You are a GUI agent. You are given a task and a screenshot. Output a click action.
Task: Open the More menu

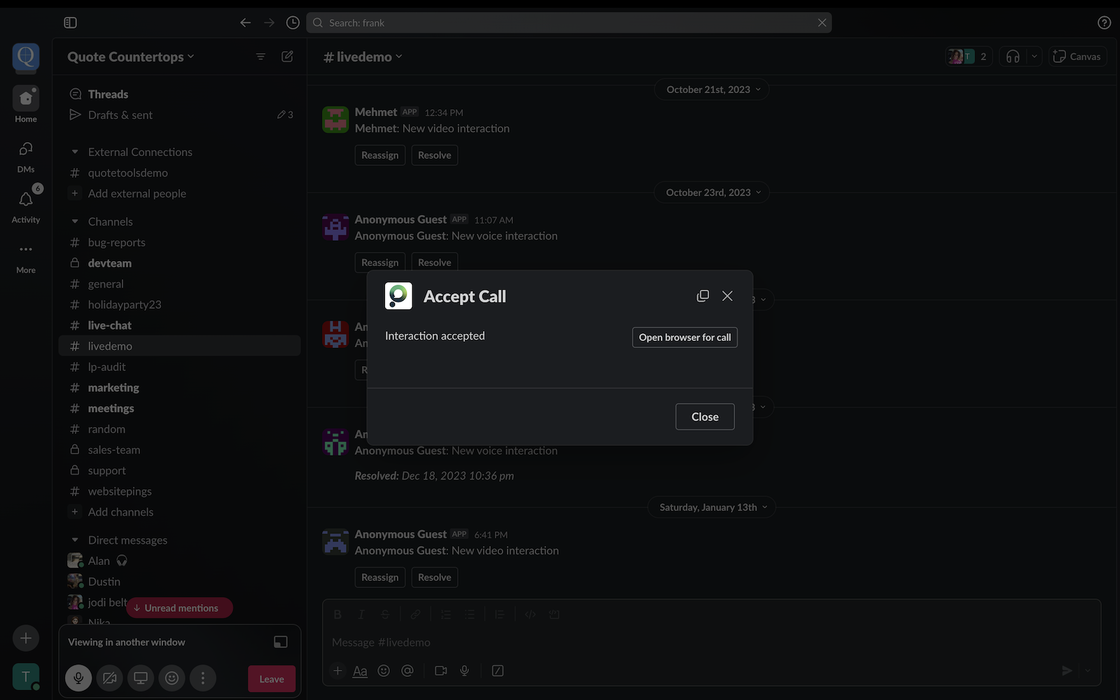pos(26,257)
